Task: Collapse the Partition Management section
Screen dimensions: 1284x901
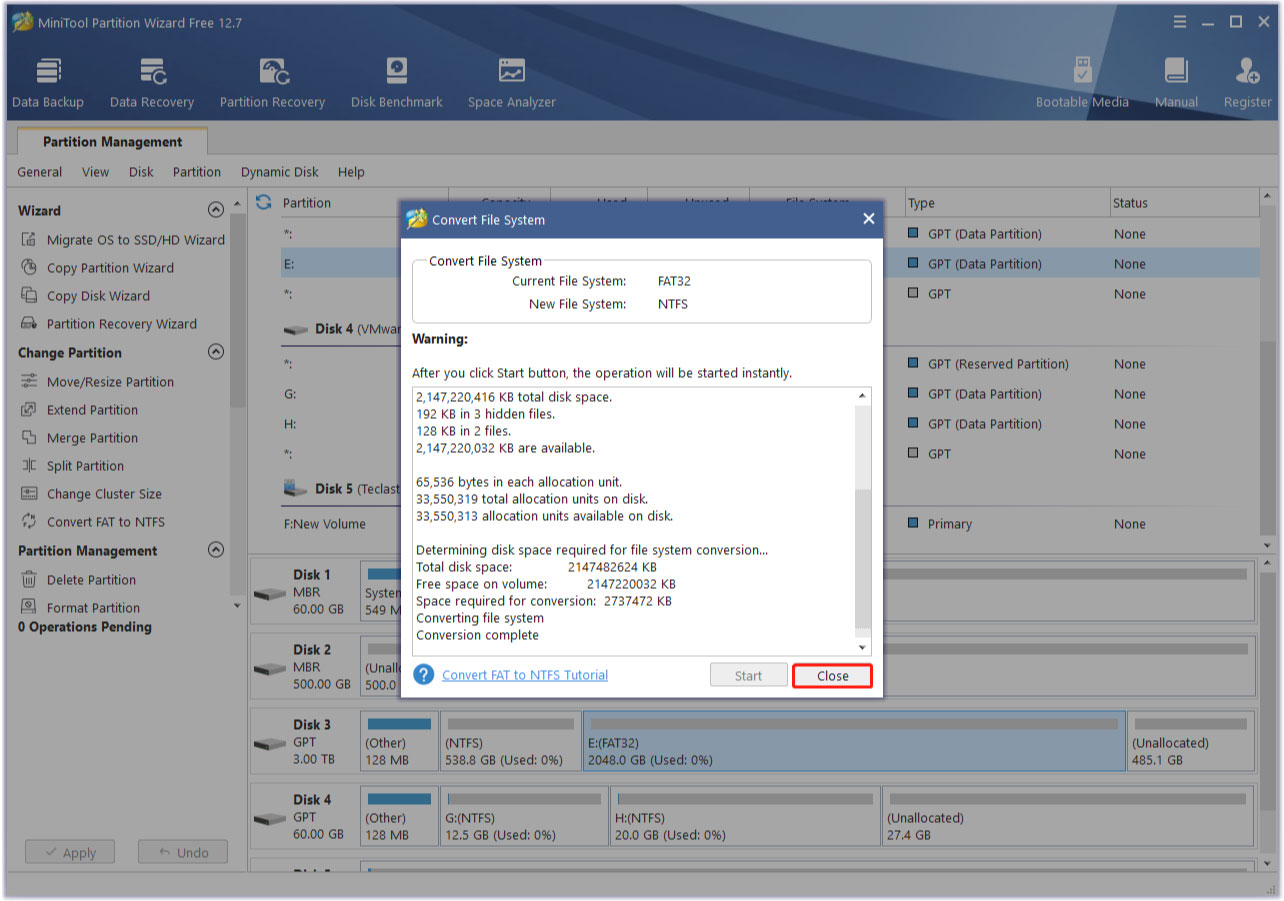Action: coord(216,550)
